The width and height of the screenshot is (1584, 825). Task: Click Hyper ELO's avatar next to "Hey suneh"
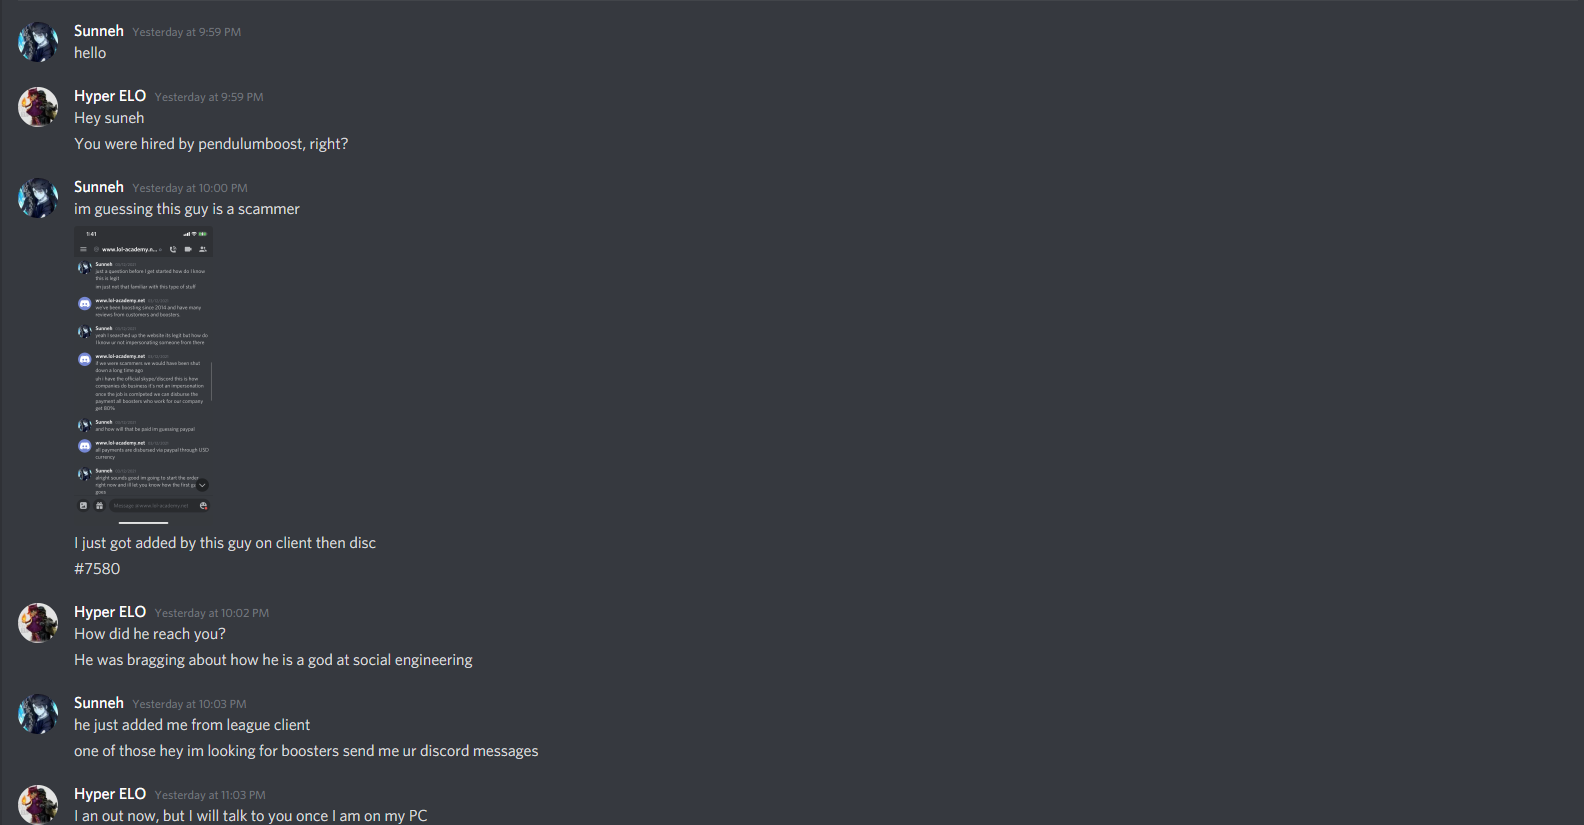38,107
